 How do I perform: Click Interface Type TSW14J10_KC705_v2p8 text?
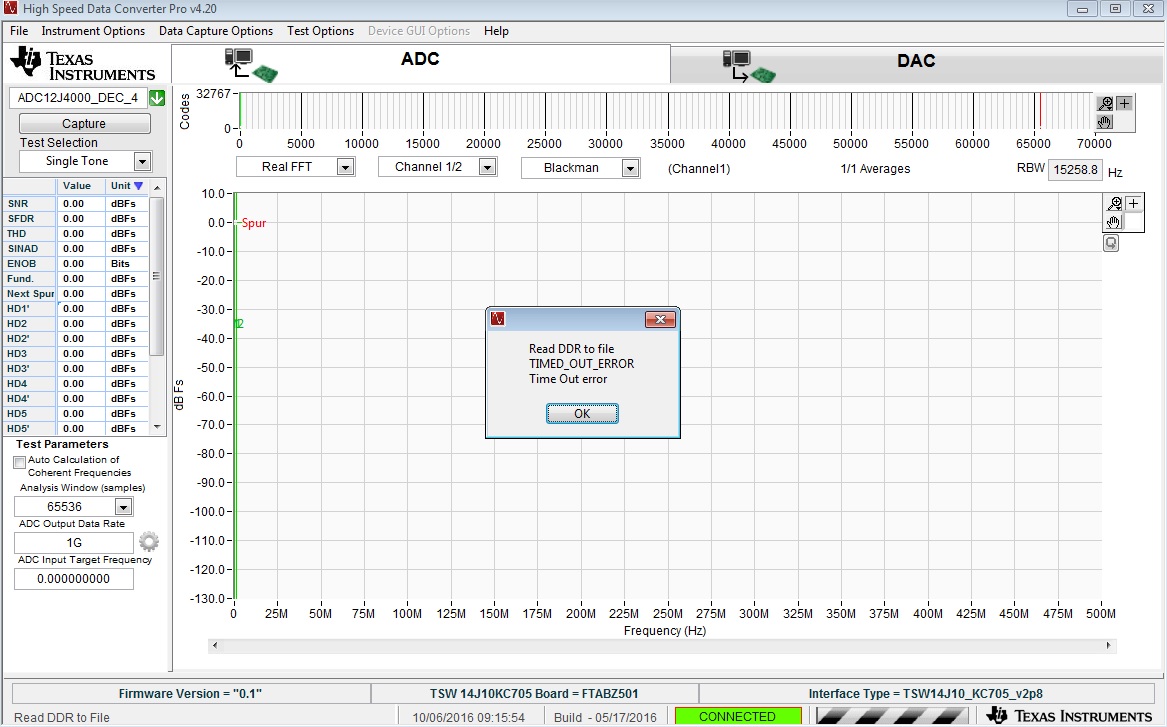(925, 694)
